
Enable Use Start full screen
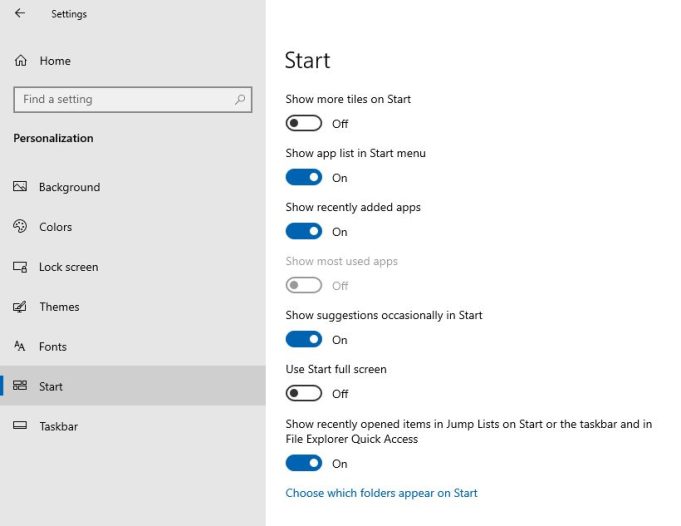pos(304,394)
